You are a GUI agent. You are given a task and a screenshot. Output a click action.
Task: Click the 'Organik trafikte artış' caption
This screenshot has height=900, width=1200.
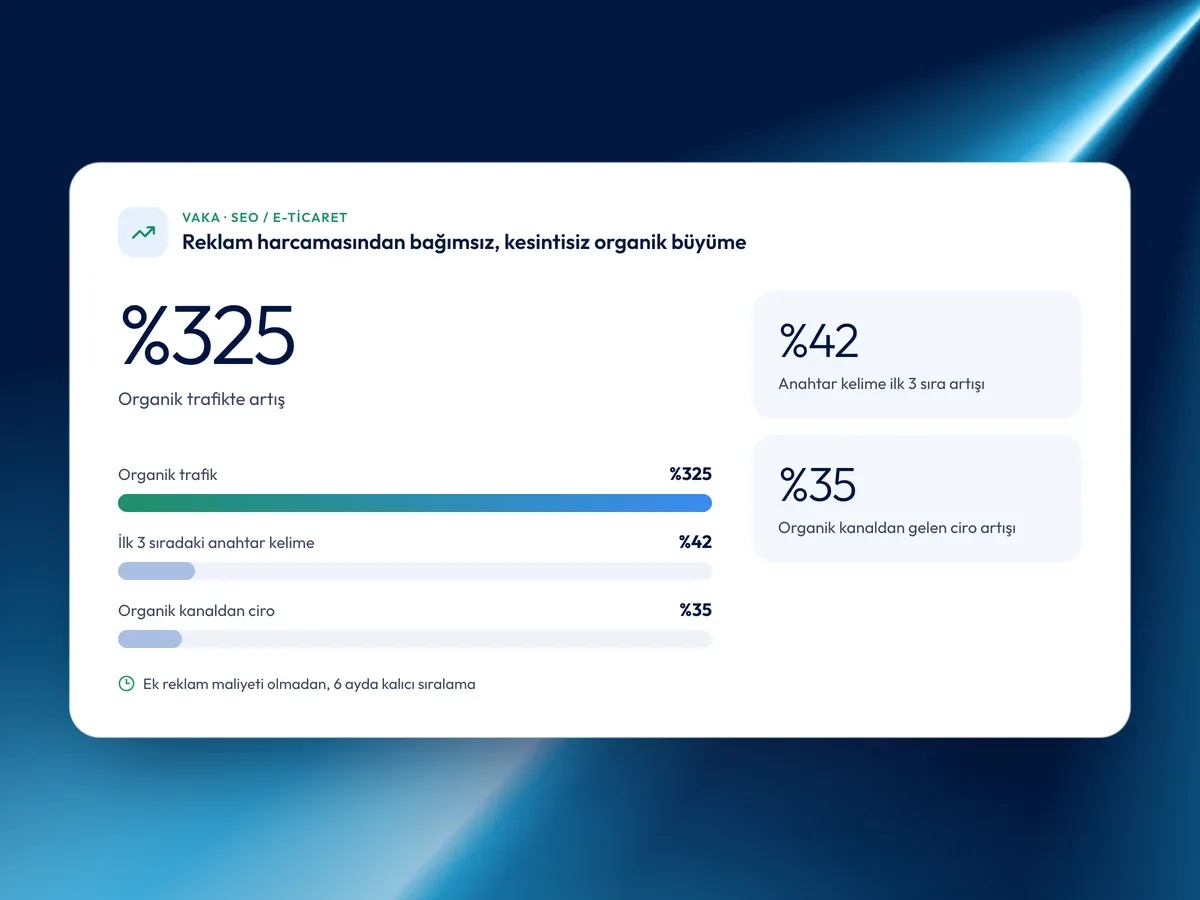point(202,400)
